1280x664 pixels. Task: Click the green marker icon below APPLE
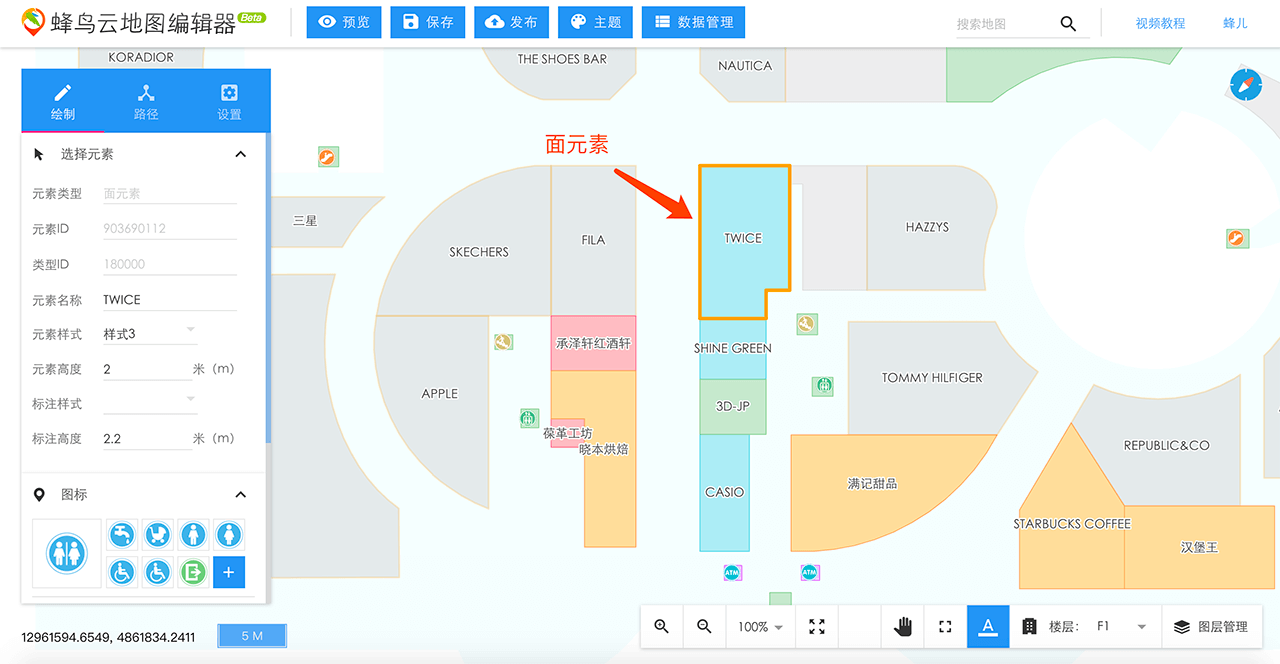(x=529, y=418)
